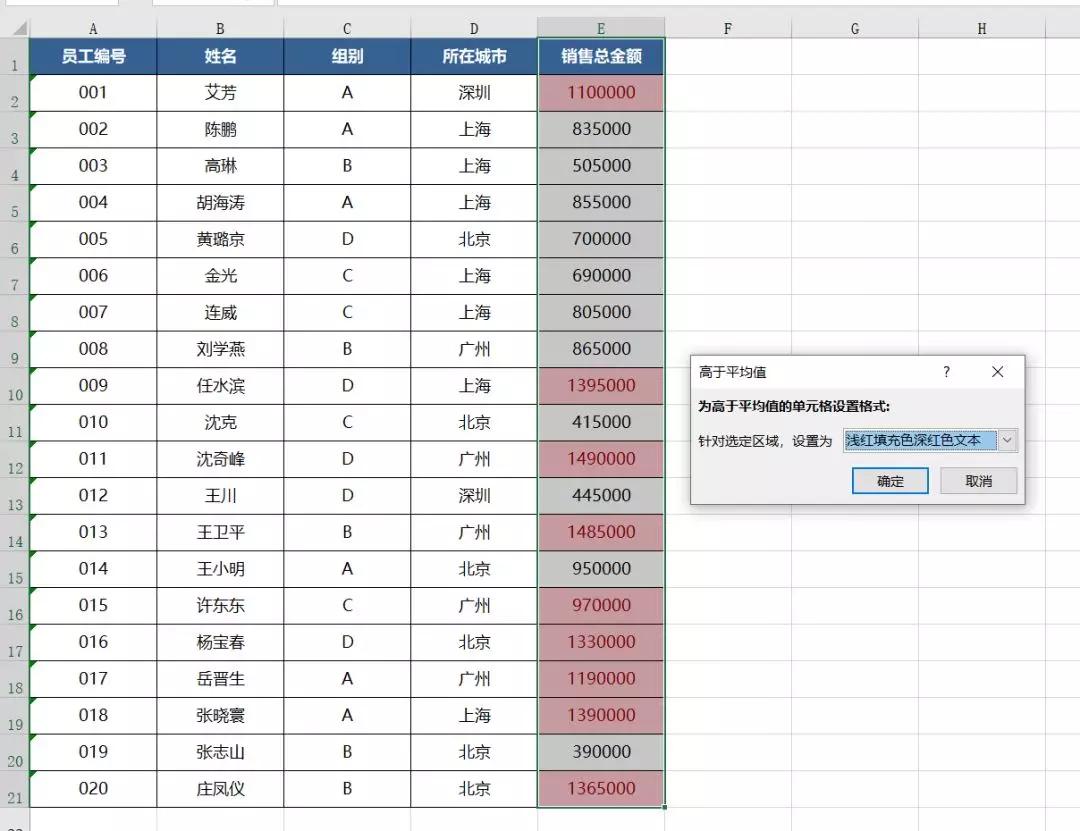
Task: Cancel with the 取消 button
Action: [x=978, y=481]
